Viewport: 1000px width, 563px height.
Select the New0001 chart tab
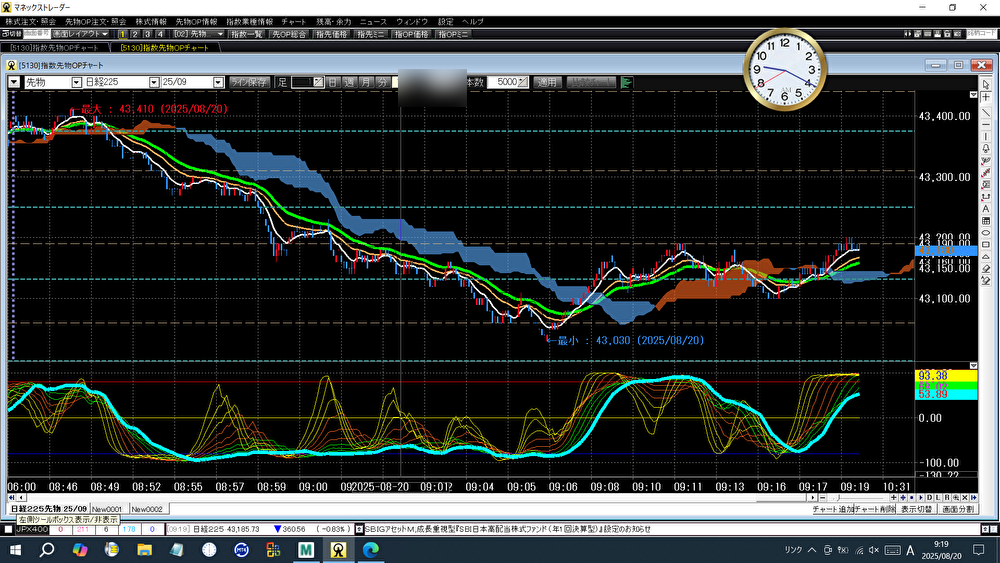pyautogui.click(x=107, y=509)
